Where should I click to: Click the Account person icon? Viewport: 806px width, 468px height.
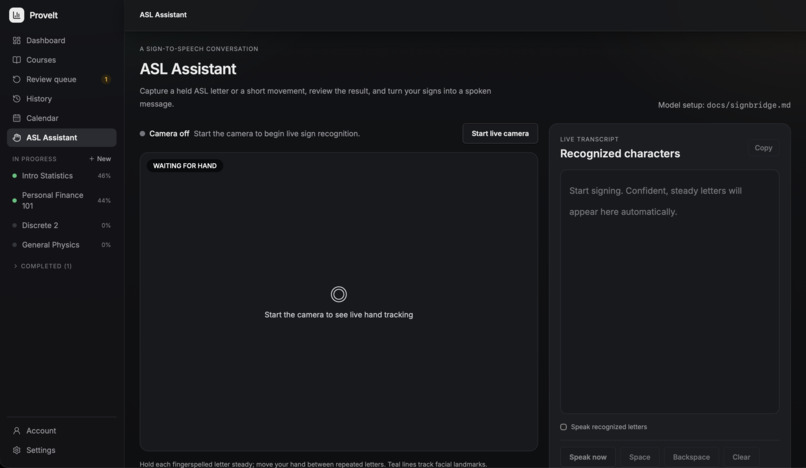coord(16,430)
